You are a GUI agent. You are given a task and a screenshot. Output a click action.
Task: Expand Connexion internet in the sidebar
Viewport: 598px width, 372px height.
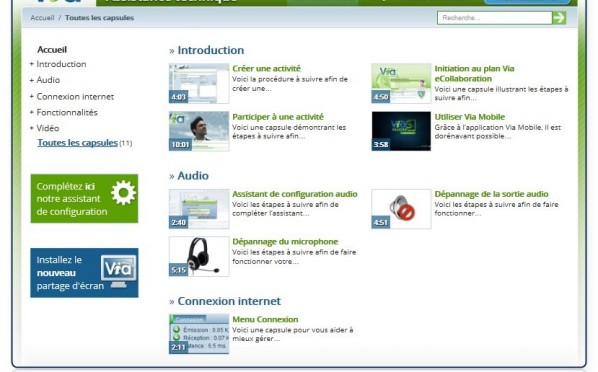[72, 97]
